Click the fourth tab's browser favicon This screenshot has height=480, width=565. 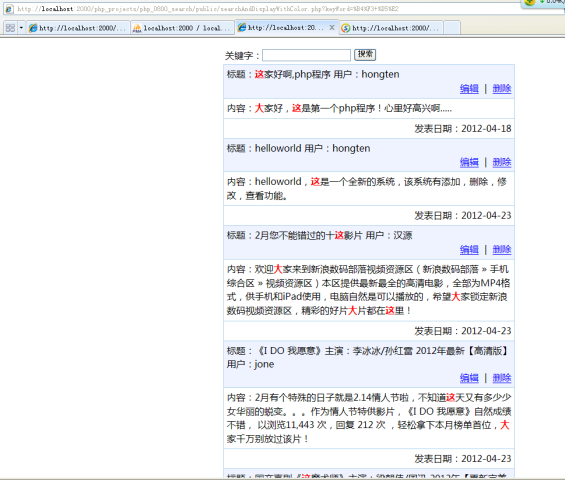click(x=346, y=28)
